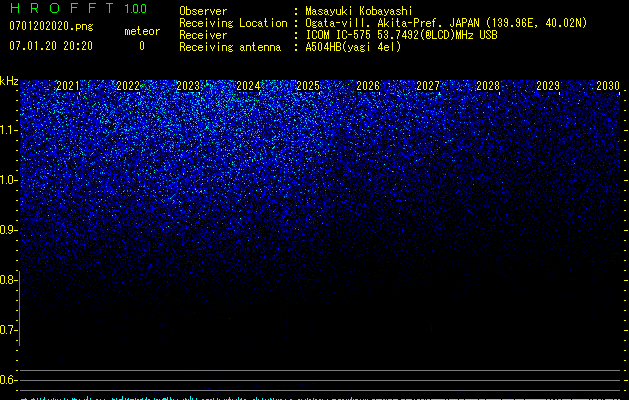The height and width of the screenshot is (400, 629).
Task: Click the Receiver label
Action: (203, 35)
